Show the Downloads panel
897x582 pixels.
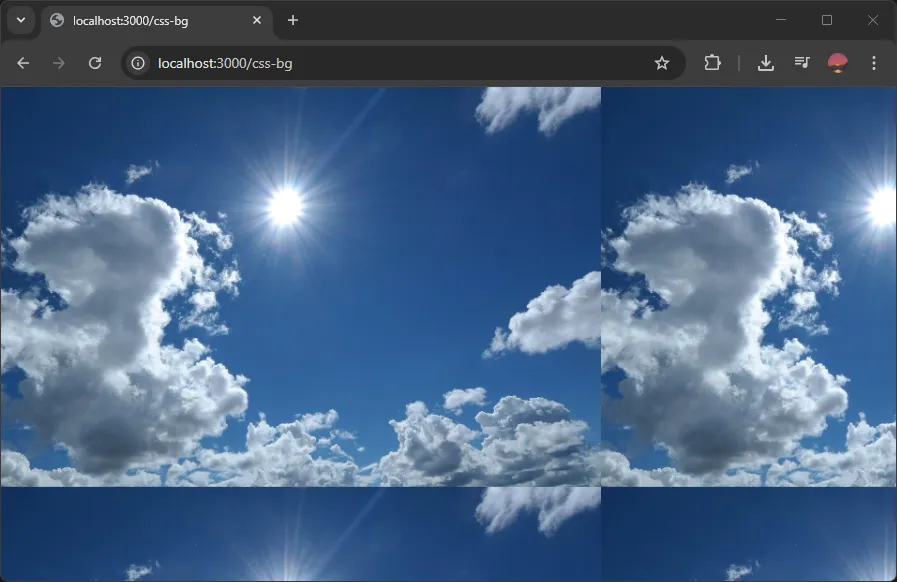pos(766,63)
